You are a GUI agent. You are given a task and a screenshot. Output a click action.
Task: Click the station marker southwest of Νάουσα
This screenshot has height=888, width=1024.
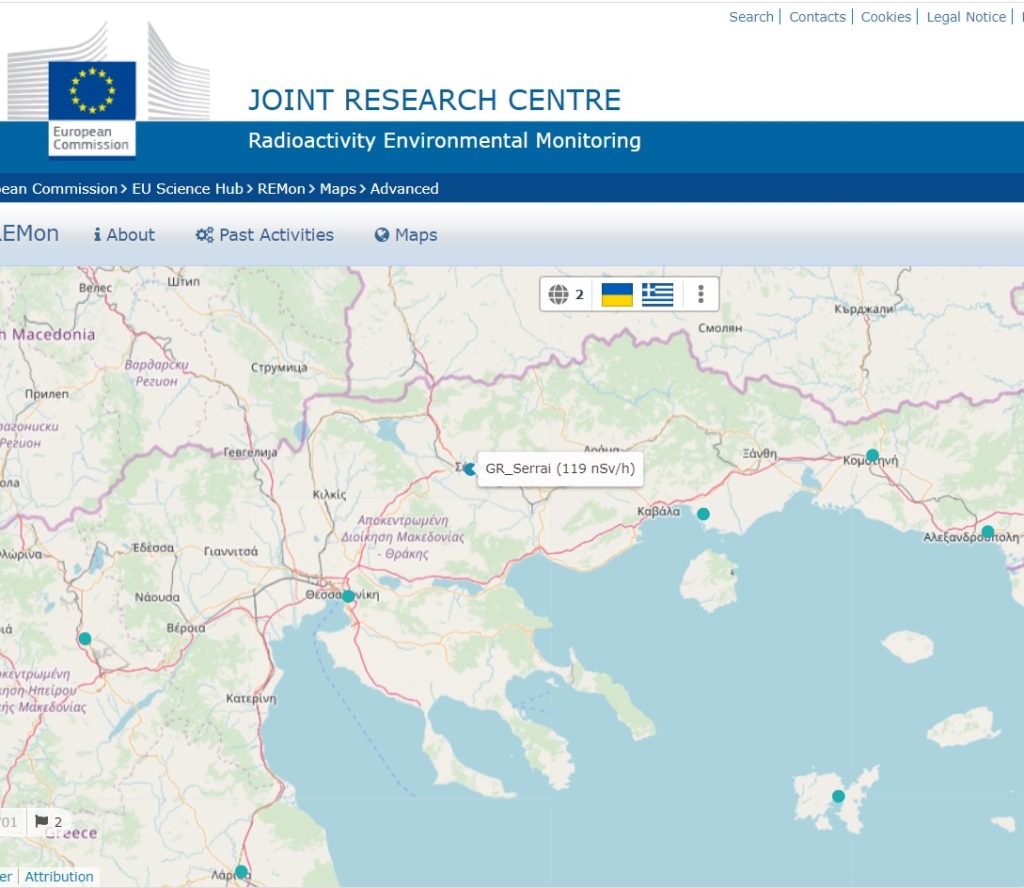tap(85, 639)
